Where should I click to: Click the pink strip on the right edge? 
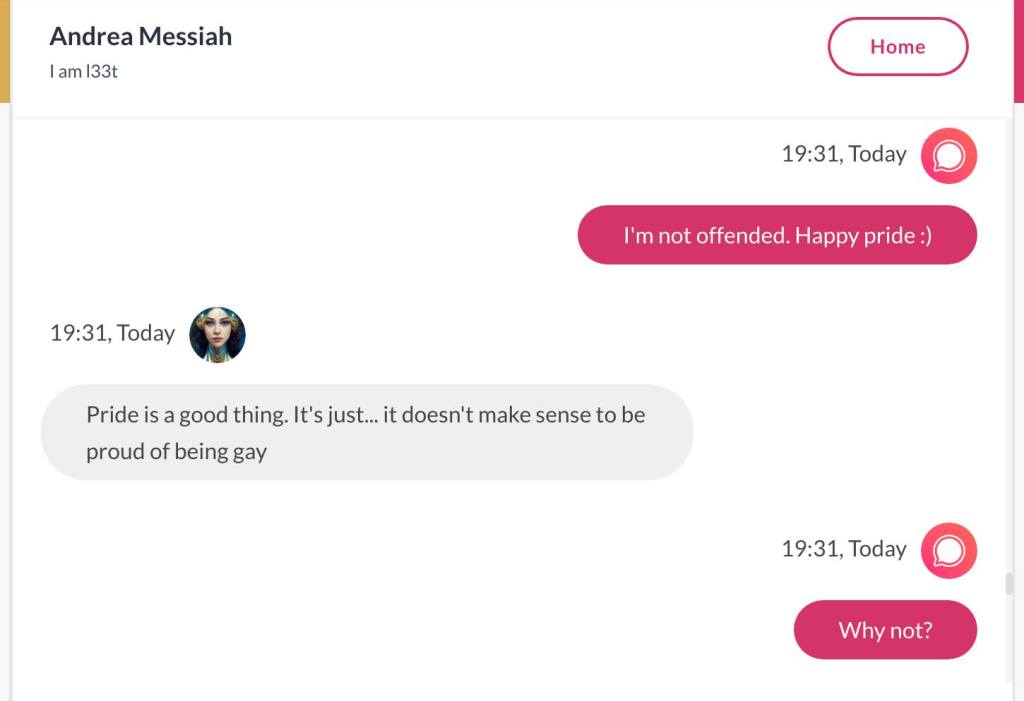click(1019, 50)
